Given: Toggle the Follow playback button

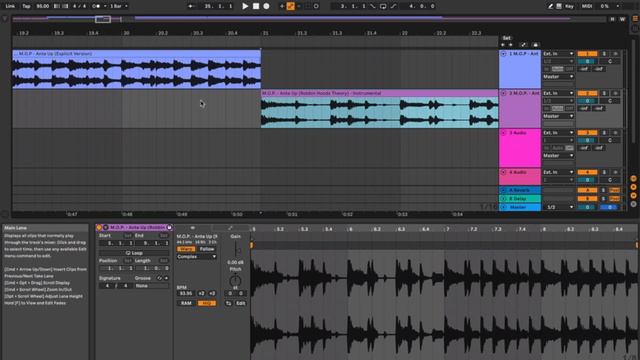Looking at the screenshot, I should [190, 6].
